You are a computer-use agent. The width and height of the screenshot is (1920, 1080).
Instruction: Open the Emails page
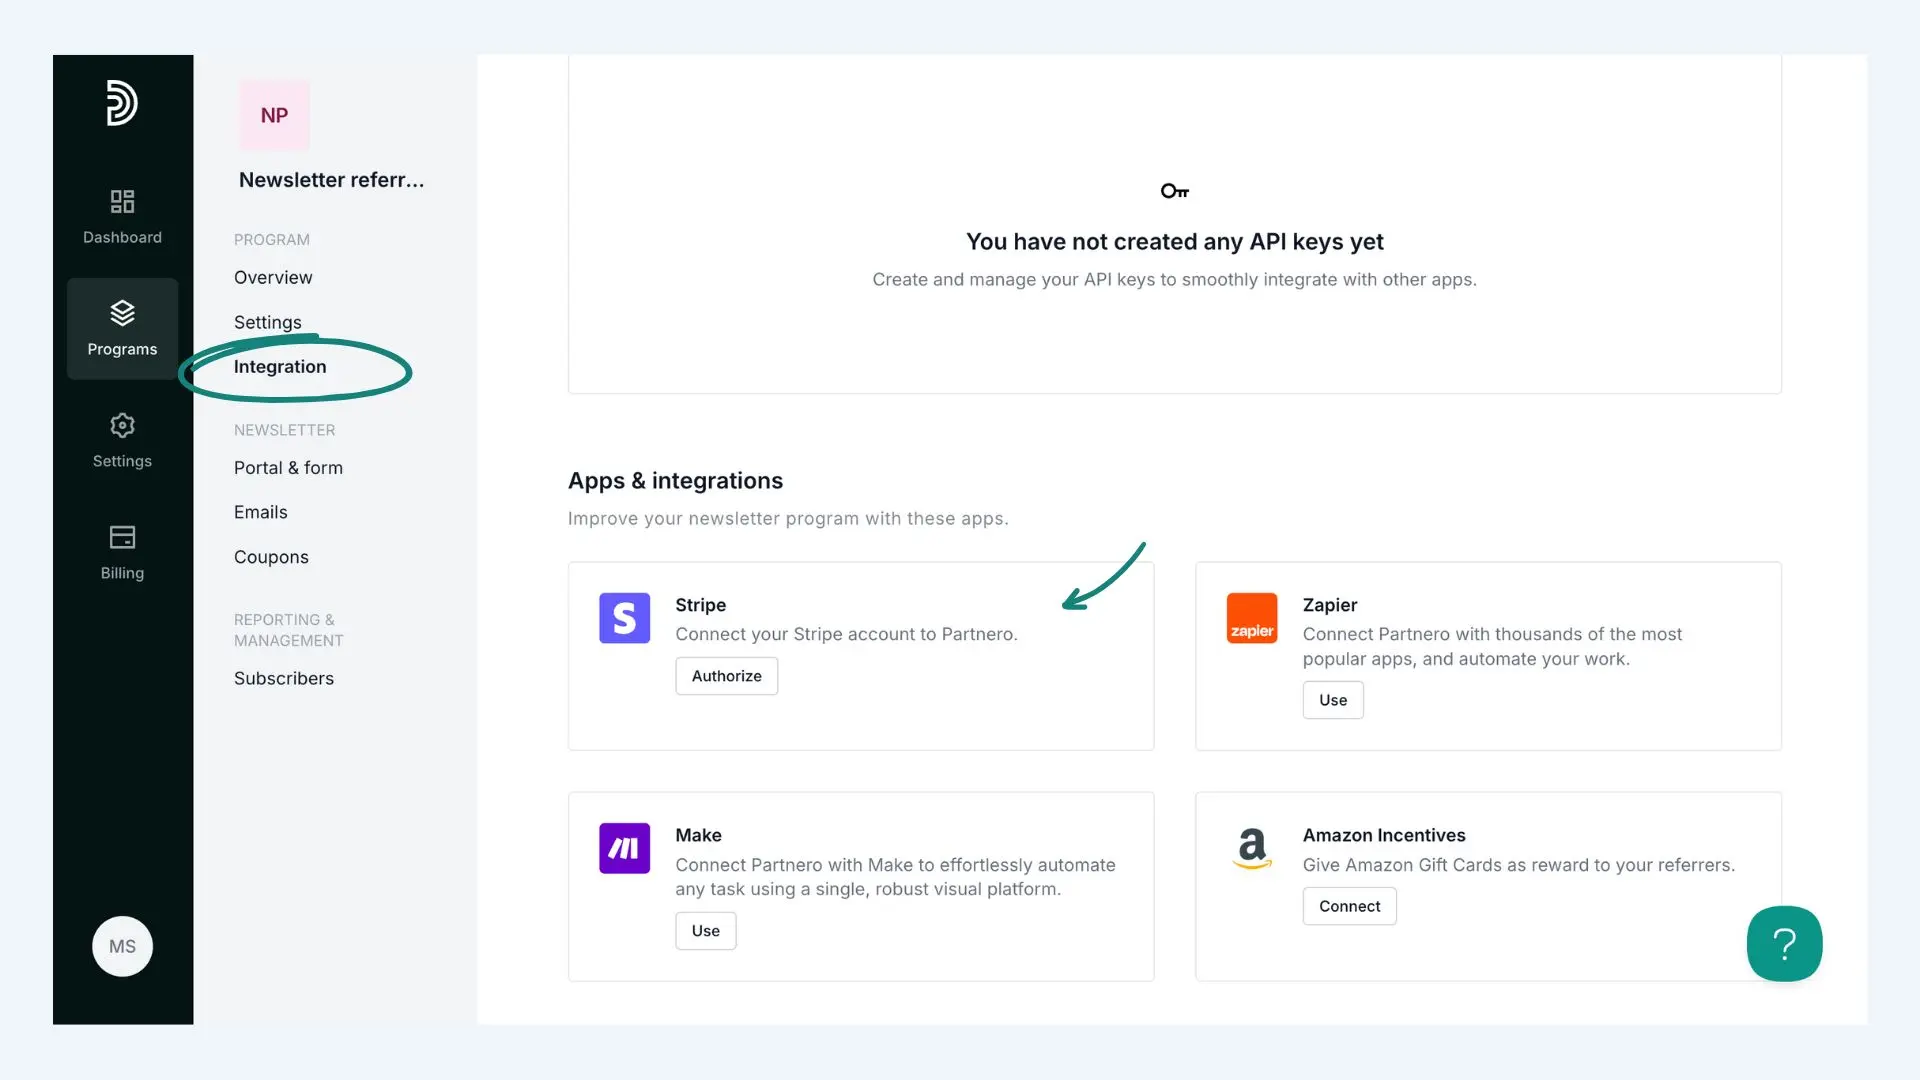260,511
